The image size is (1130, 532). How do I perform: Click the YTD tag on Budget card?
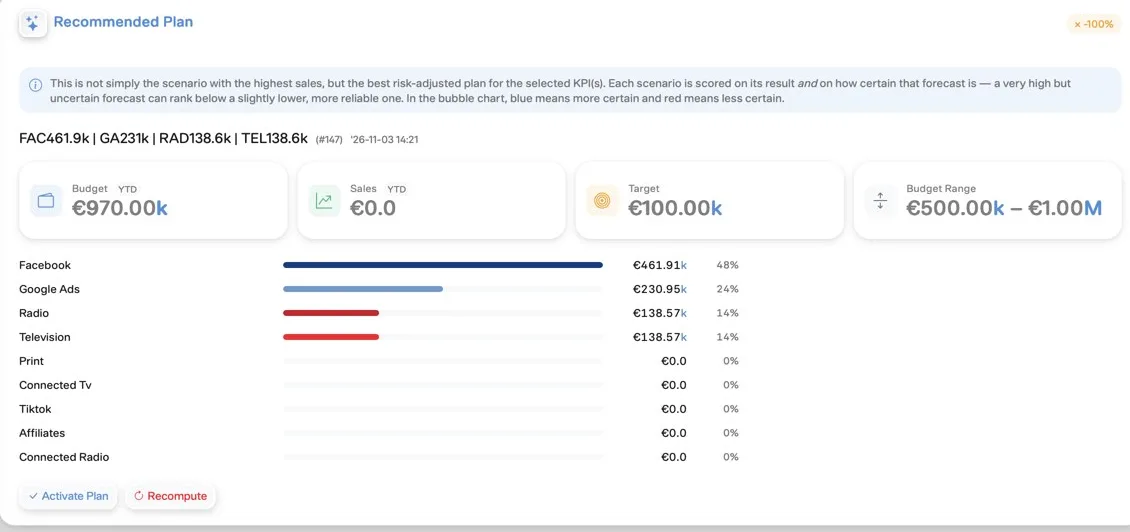[128, 189]
